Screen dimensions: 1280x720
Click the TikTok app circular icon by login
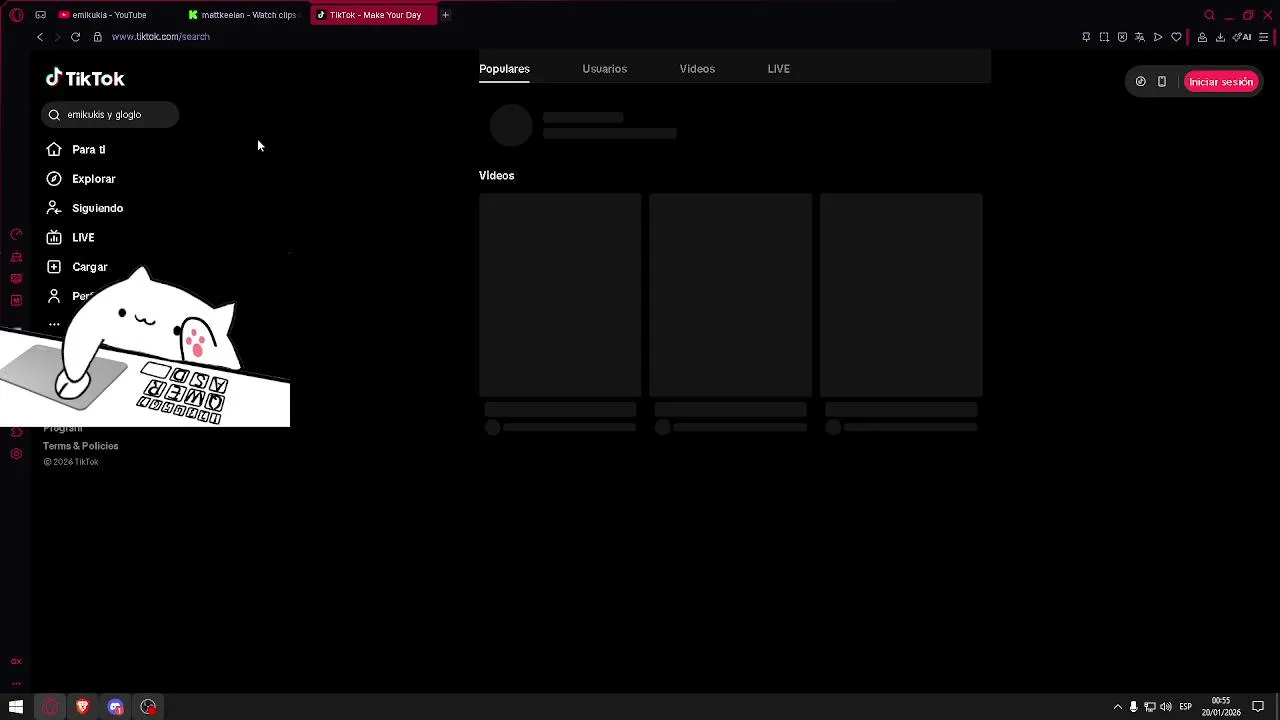[x=1140, y=82]
